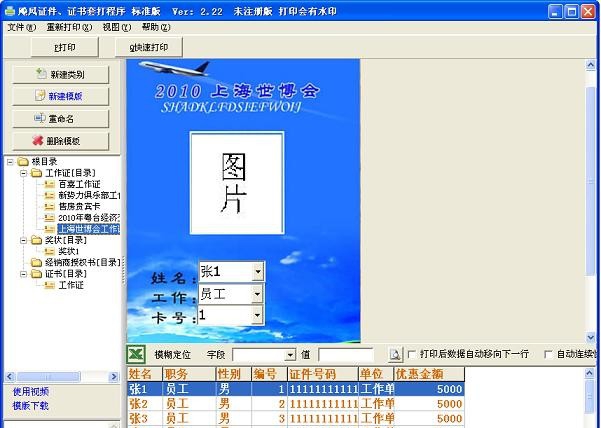Click tree panel scroll-left arrow
The width and height of the screenshot is (601, 428).
(x=10, y=377)
